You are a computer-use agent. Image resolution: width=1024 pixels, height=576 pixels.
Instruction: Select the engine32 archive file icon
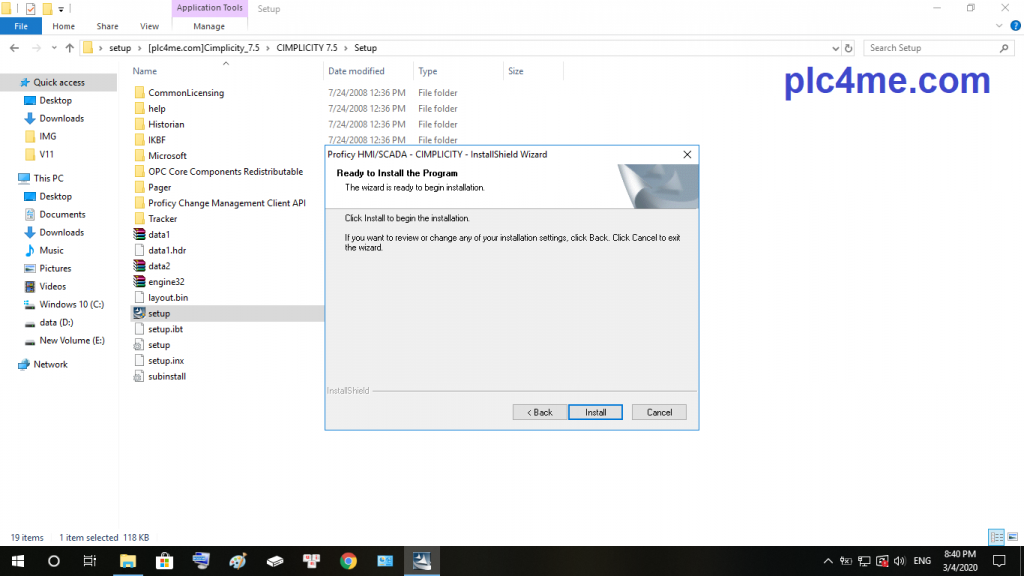140,282
